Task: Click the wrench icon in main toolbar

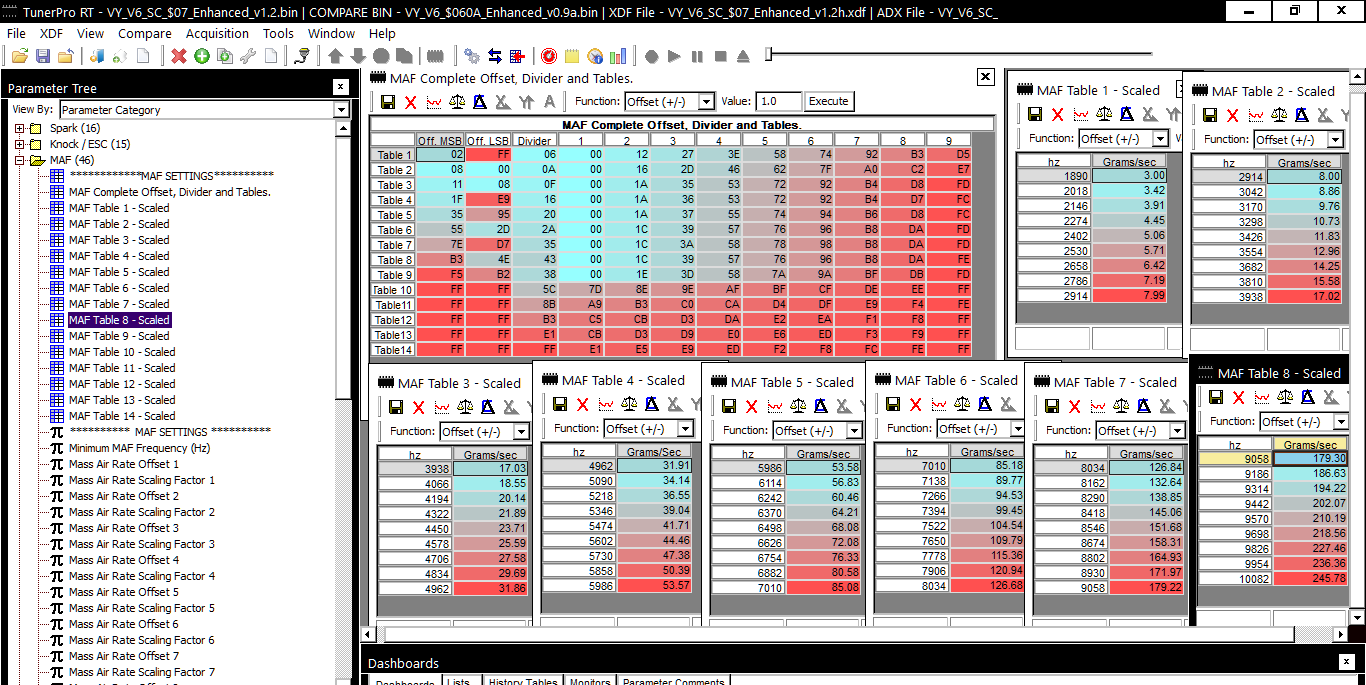Action: point(248,56)
